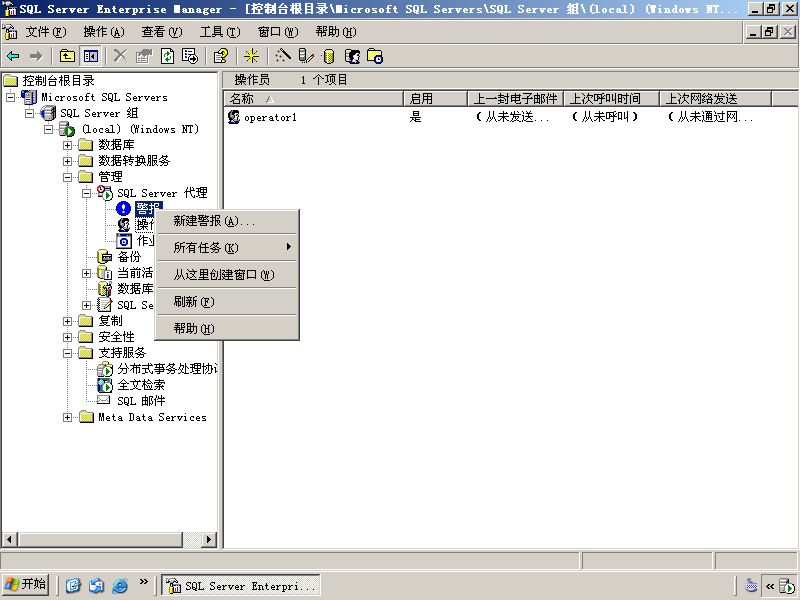This screenshot has width=800, height=600.
Task: Click the New yellow star toolbar icon
Action: tap(251, 56)
